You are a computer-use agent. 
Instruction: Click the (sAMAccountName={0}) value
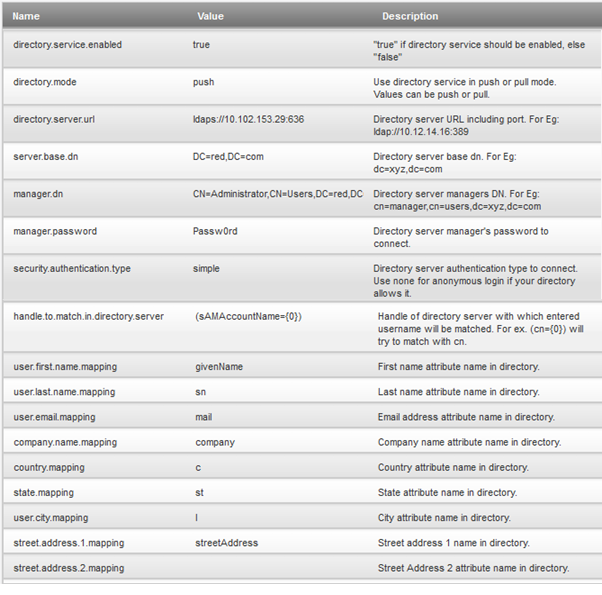pyautogui.click(x=248, y=316)
